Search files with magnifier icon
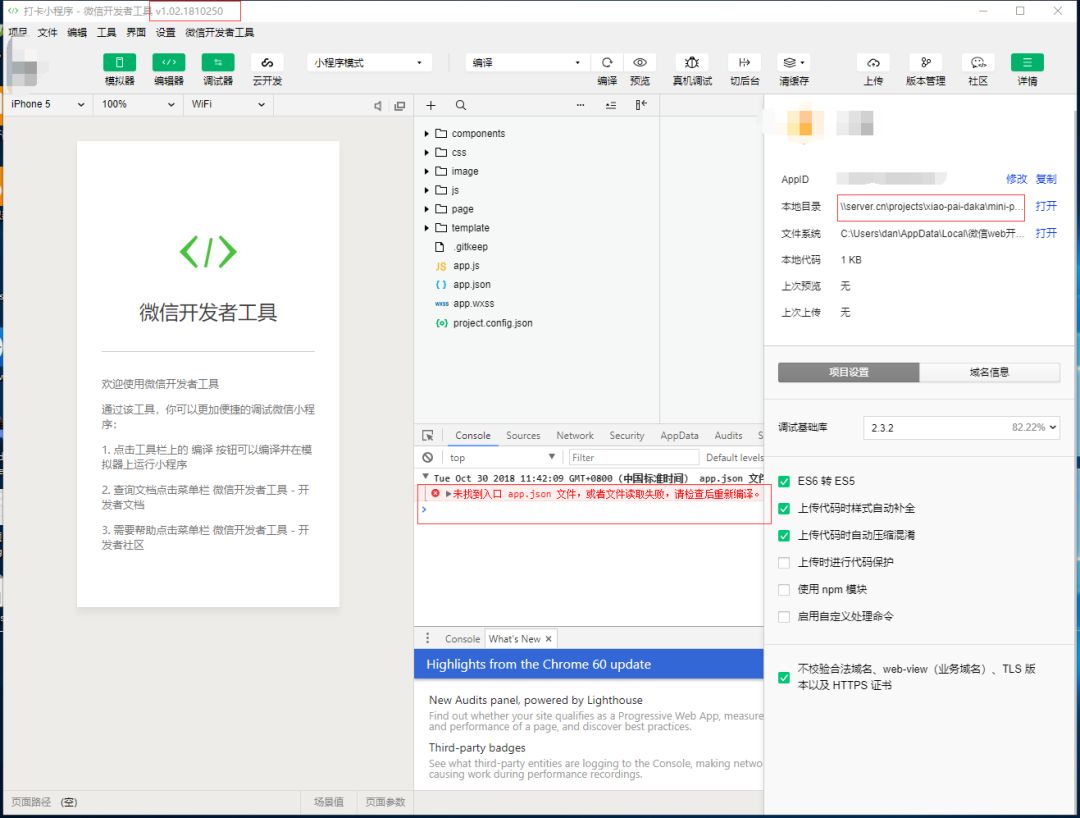Screen dimensions: 1080x818 [x=461, y=105]
